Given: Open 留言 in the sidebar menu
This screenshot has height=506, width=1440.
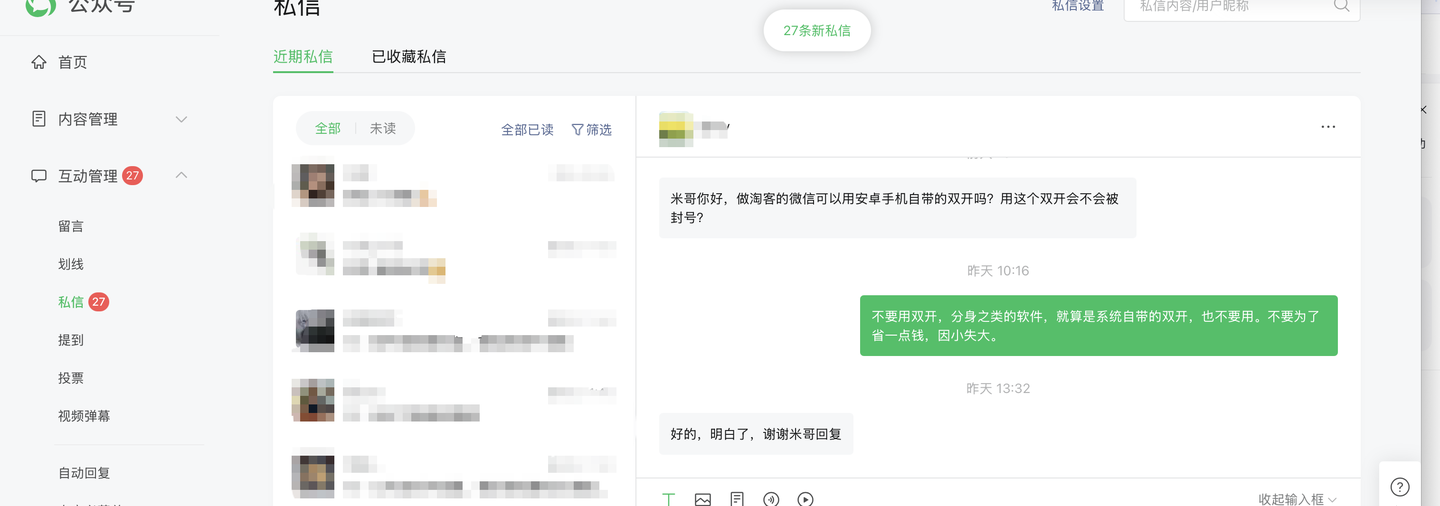Looking at the screenshot, I should pyautogui.click(x=71, y=226).
